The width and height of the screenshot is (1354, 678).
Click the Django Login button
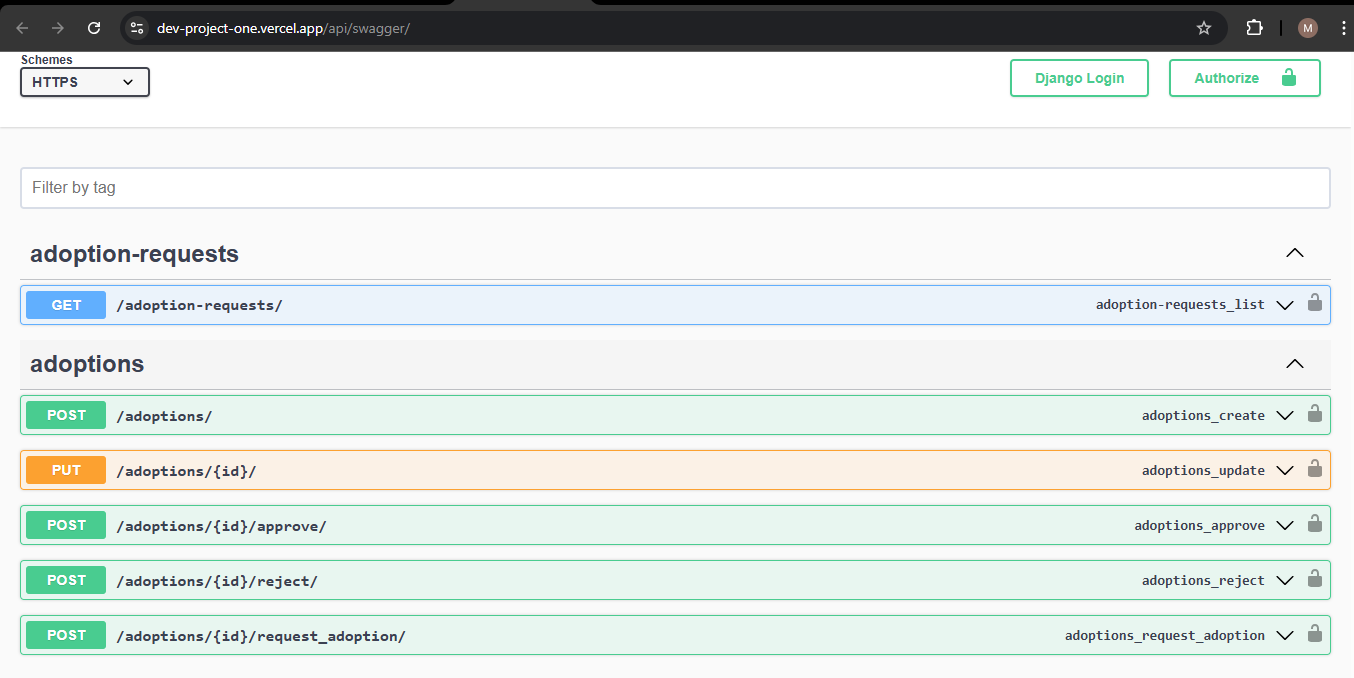[1079, 77]
